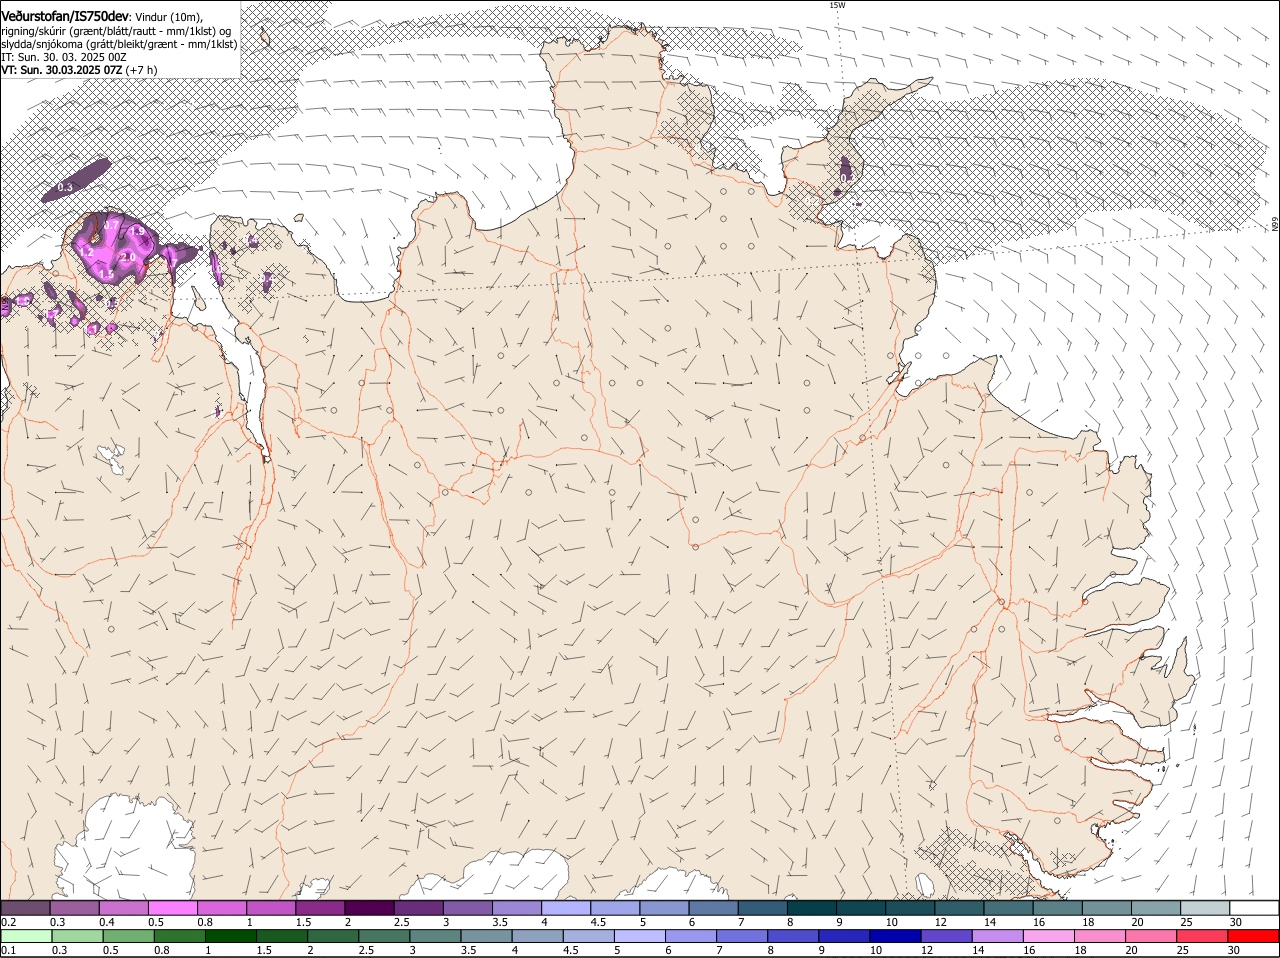This screenshot has width=1280, height=958.
Task: Click the Veðurstofan/IS750dev title text
Action: [x=65, y=17]
